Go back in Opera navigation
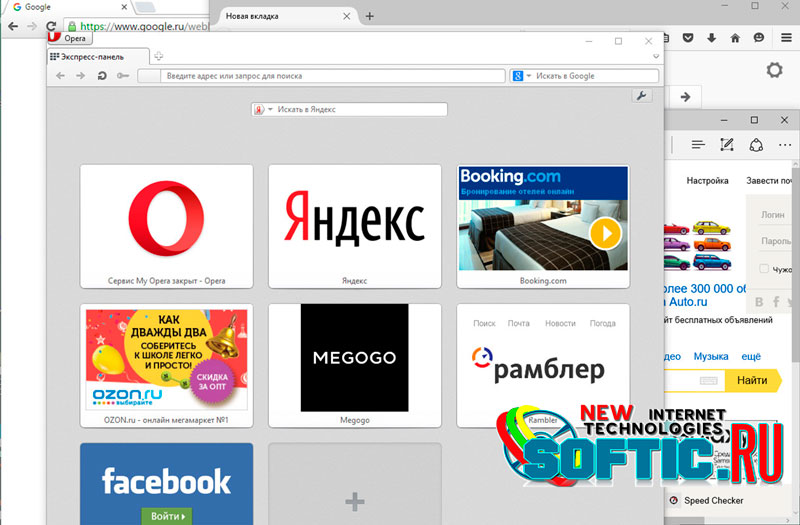The image size is (800, 525). pos(61,76)
